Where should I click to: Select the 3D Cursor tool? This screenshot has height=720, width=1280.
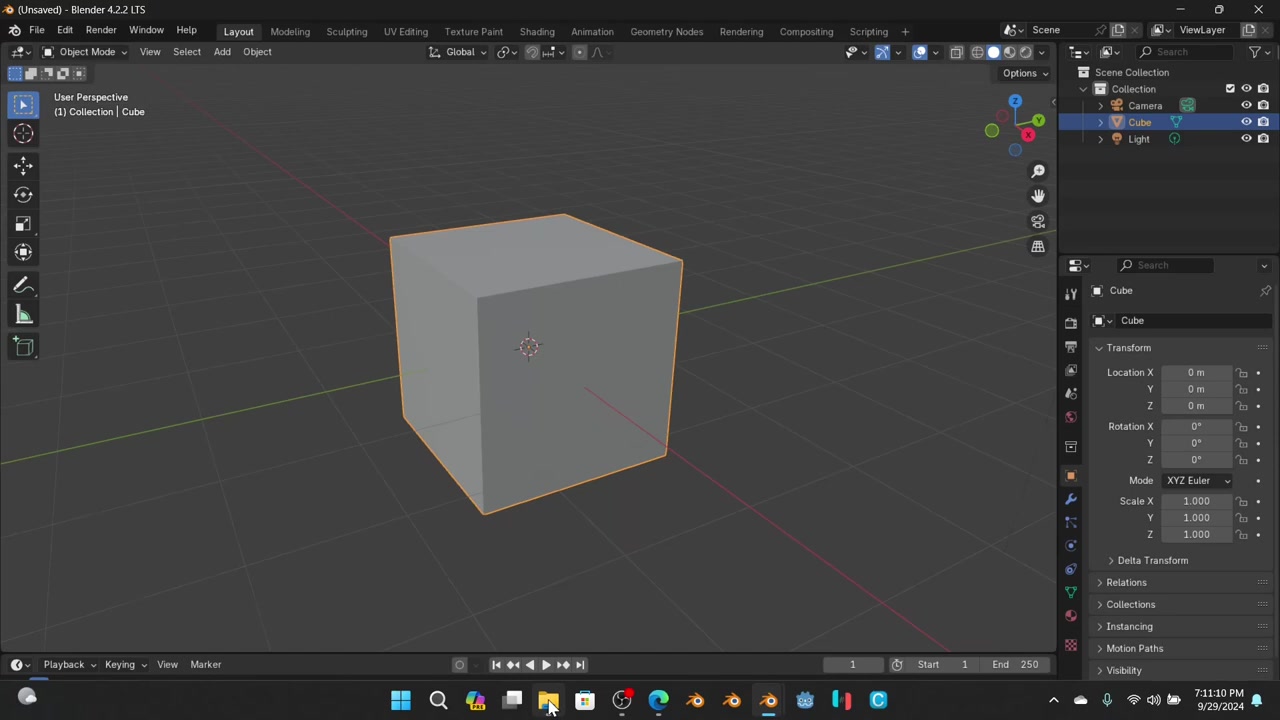23,134
